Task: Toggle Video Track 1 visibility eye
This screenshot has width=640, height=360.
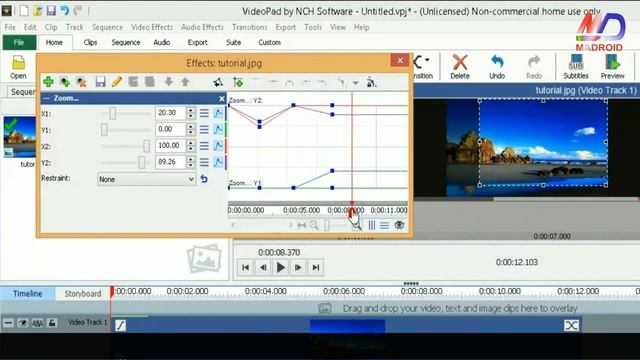Action: click(23, 323)
